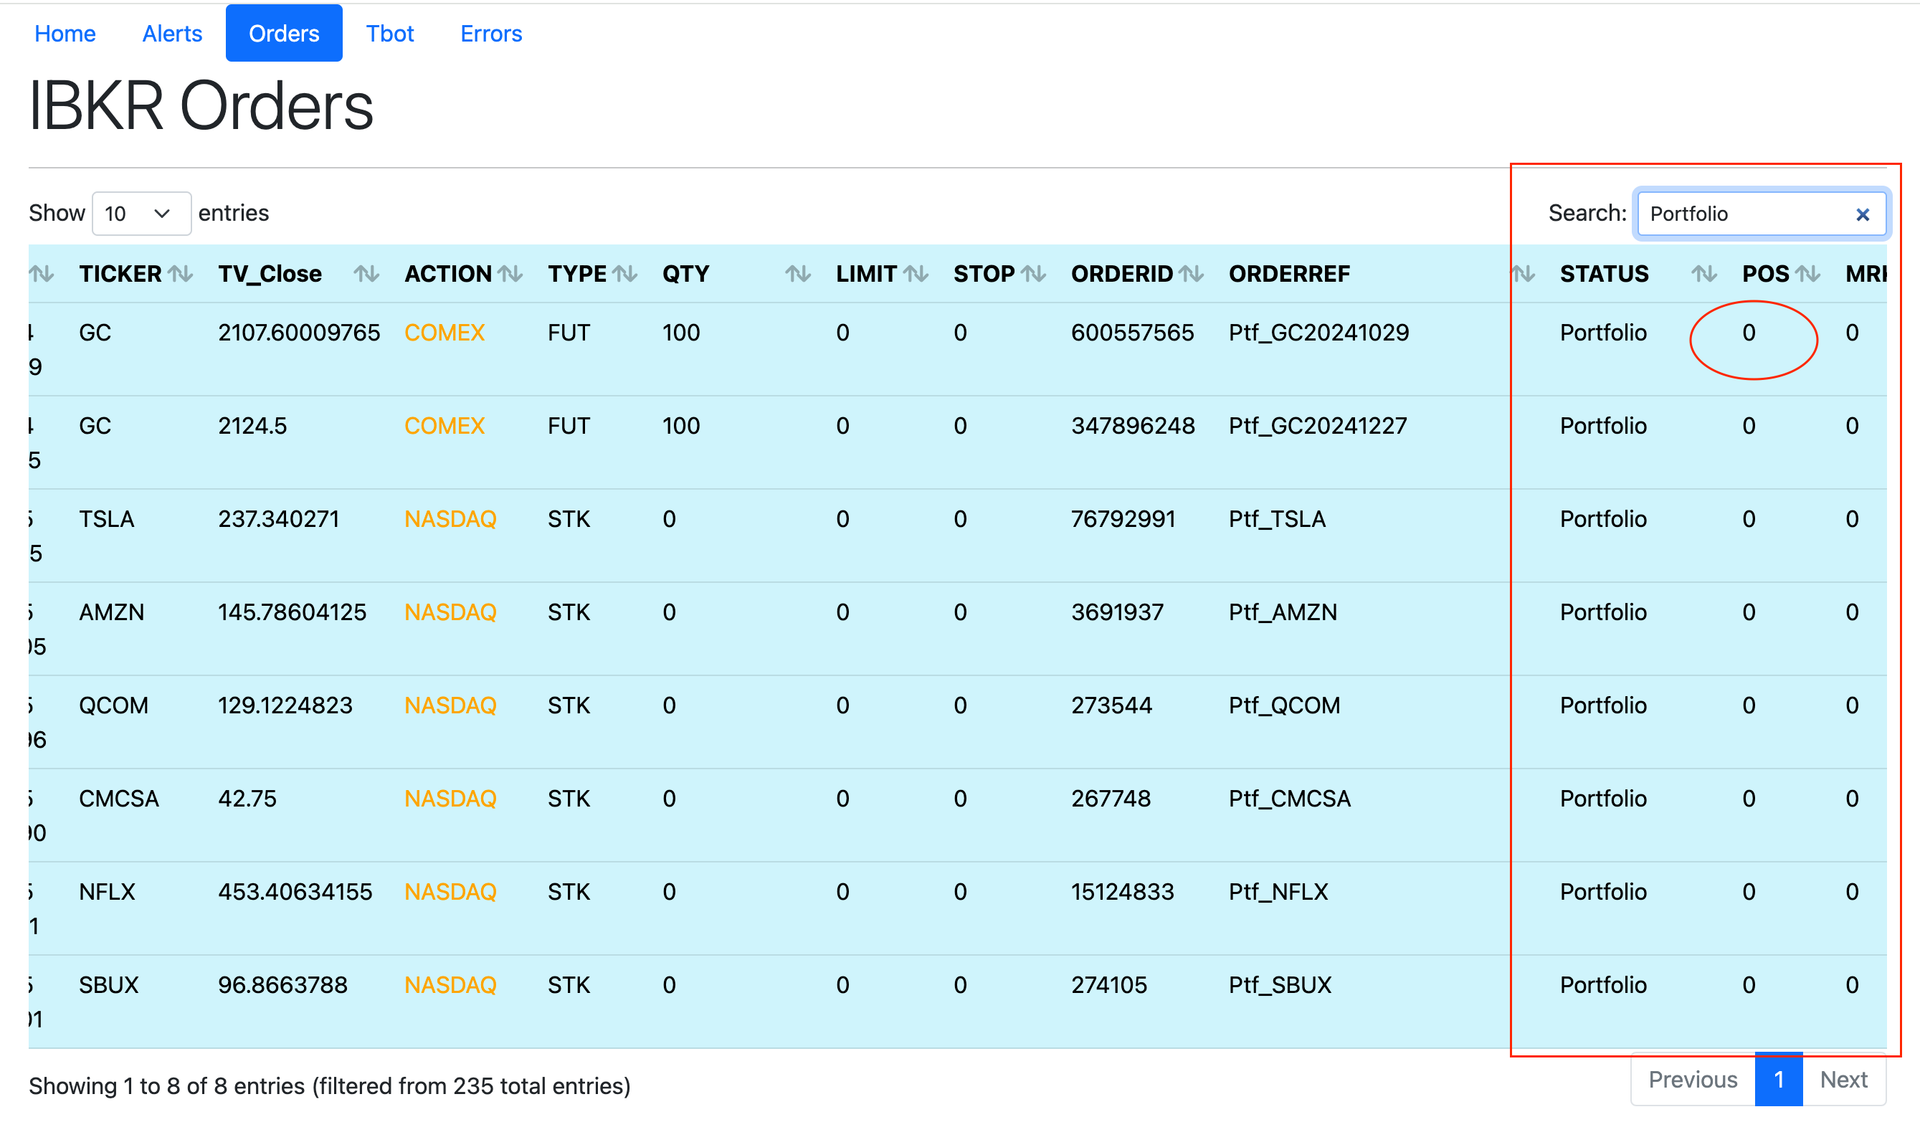Open the Show entries count dropdown
Screen dimensions: 1920x1127
tap(141, 214)
